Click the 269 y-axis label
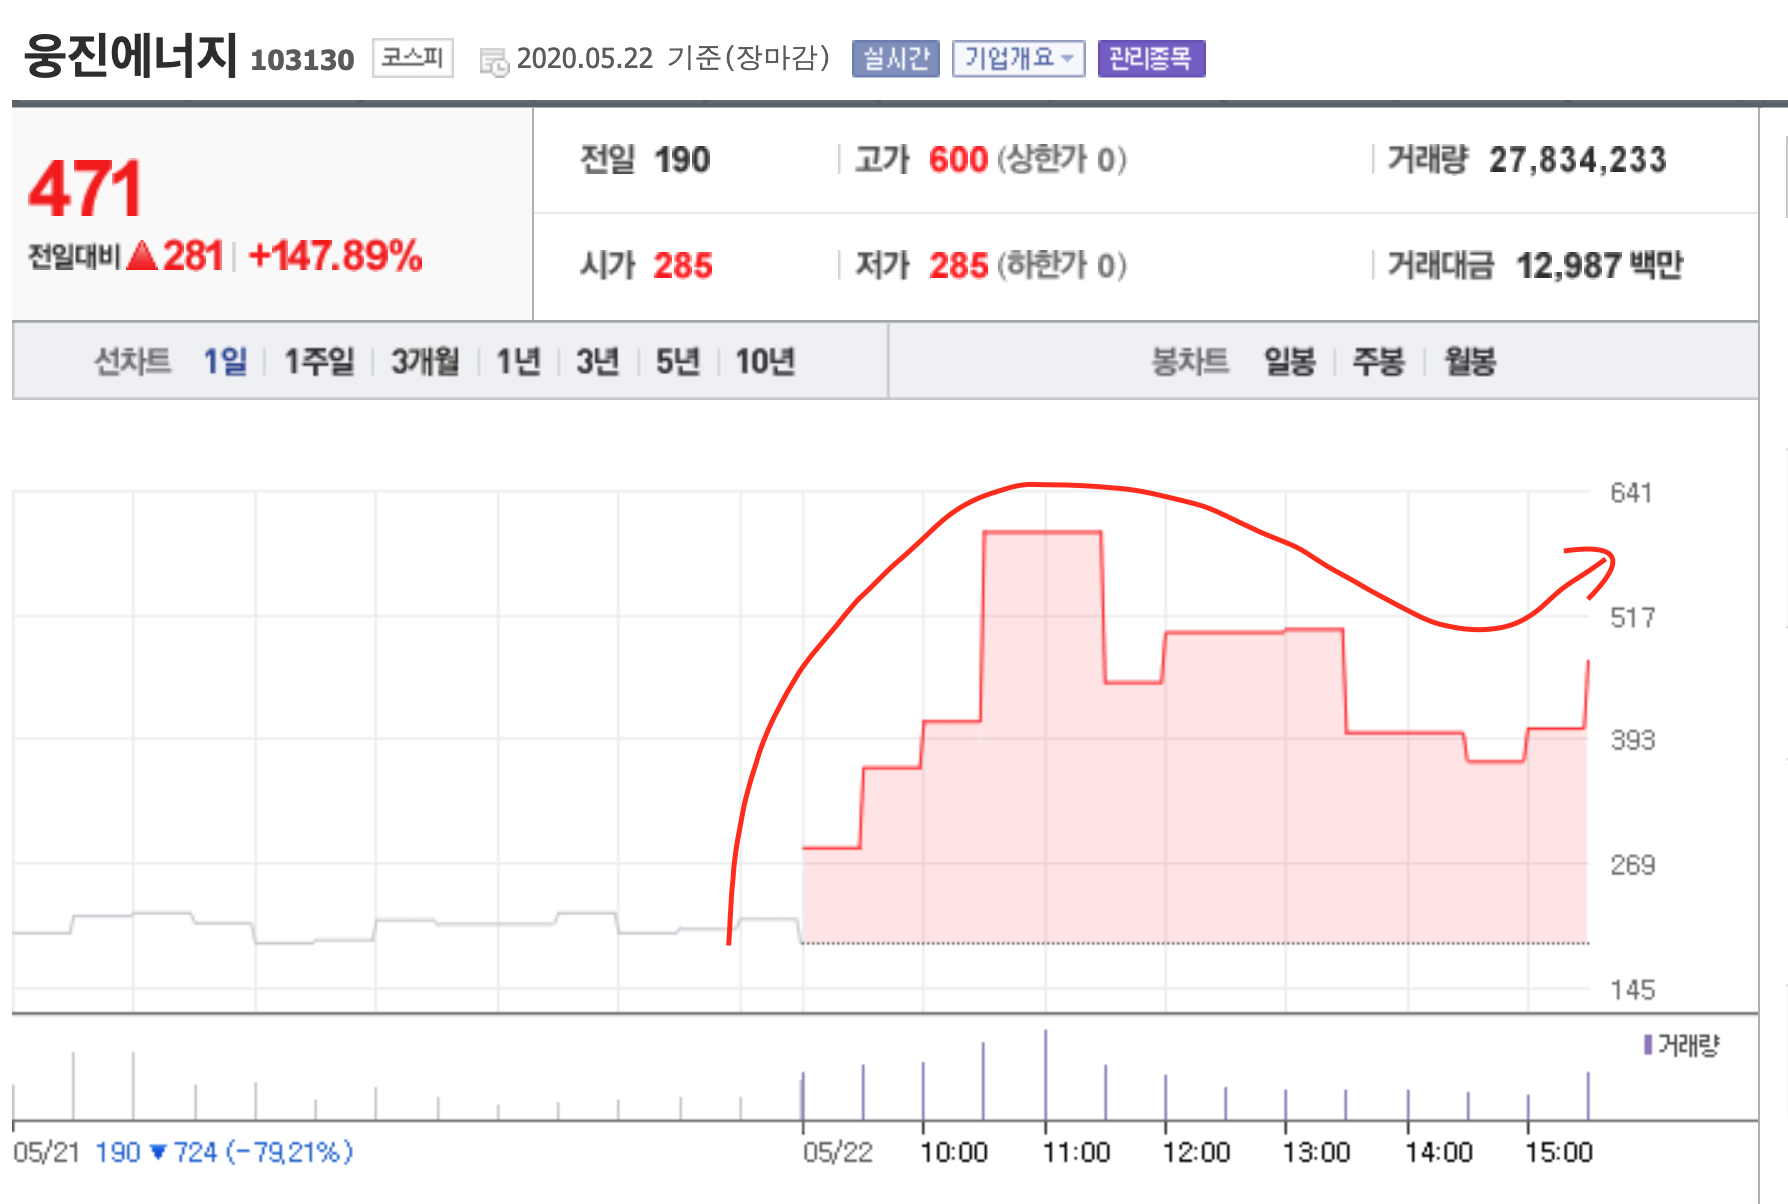The image size is (1788, 1204). pos(1632,865)
